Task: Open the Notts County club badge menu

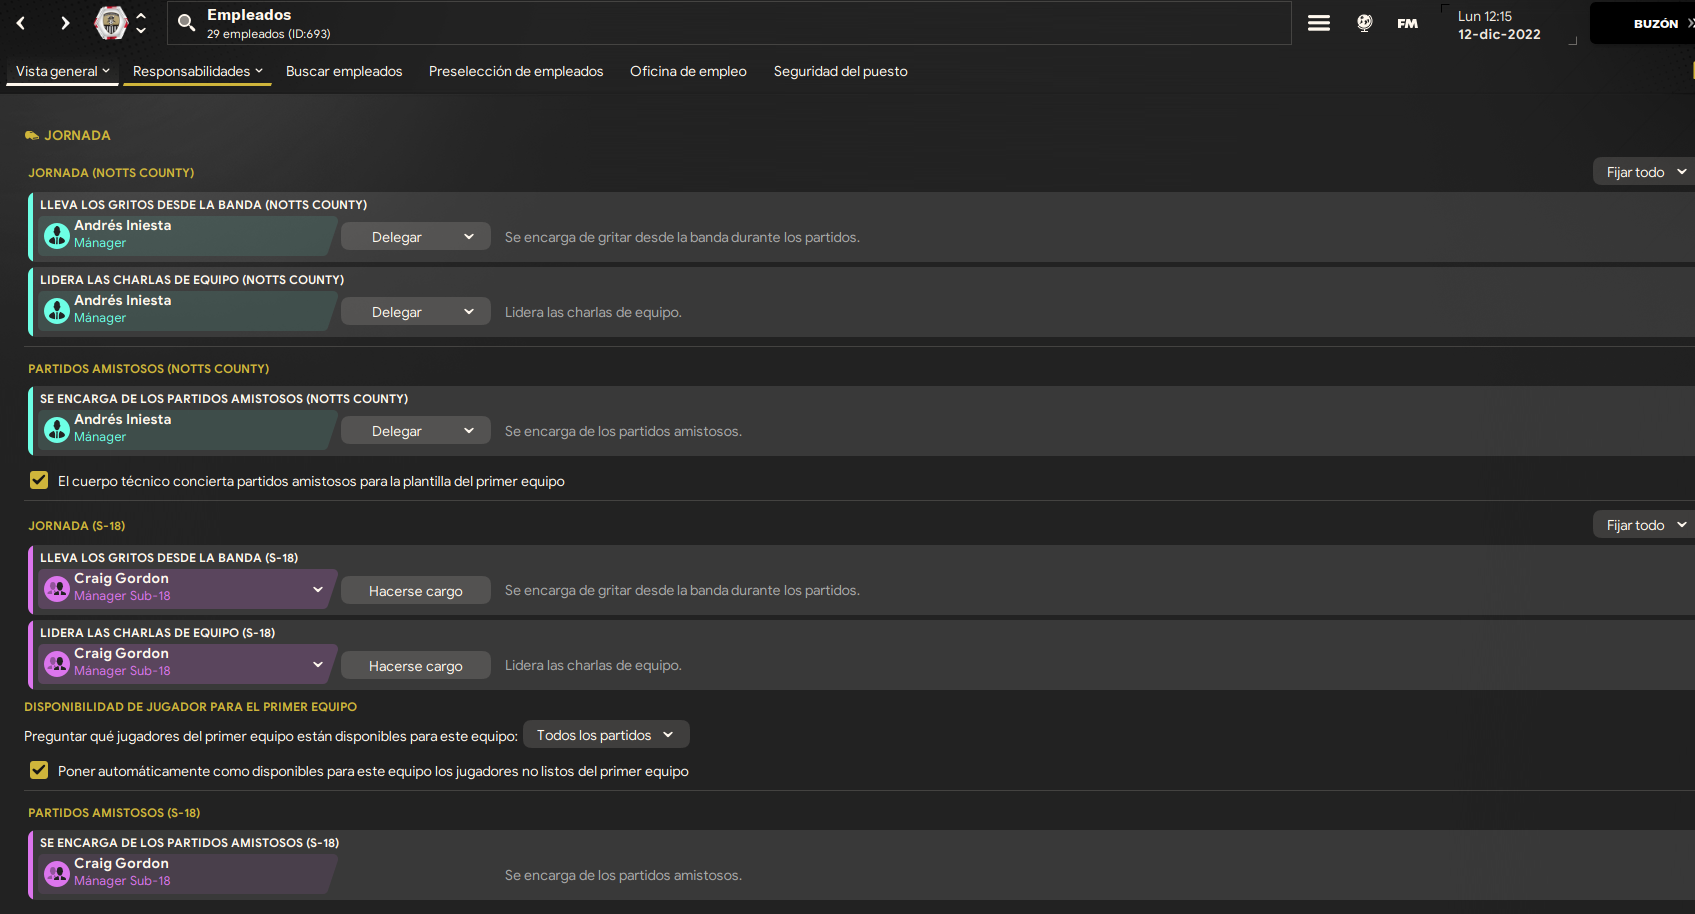Action: click(x=111, y=22)
